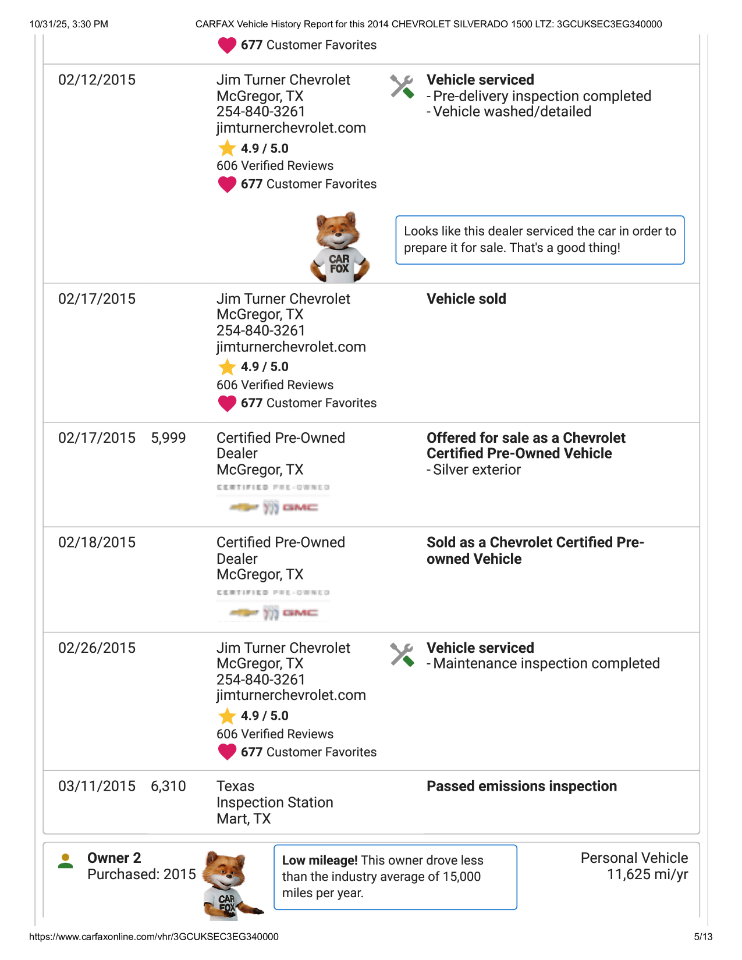The height and width of the screenshot is (960, 742).
Task: Click the dealer serviced car speech bubble
Action: (x=540, y=239)
